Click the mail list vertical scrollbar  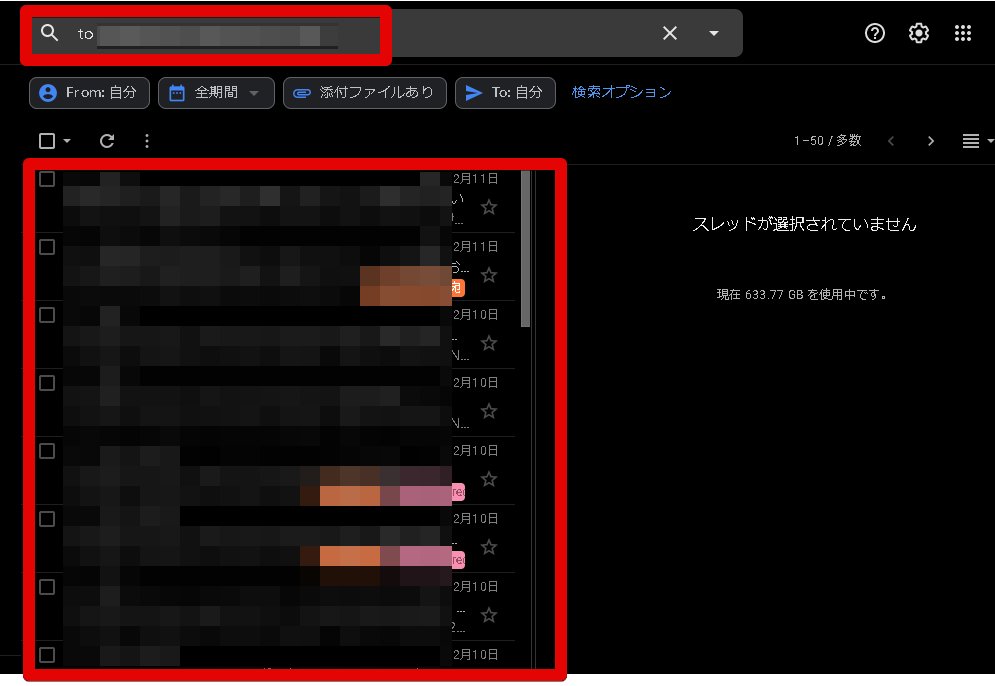525,249
